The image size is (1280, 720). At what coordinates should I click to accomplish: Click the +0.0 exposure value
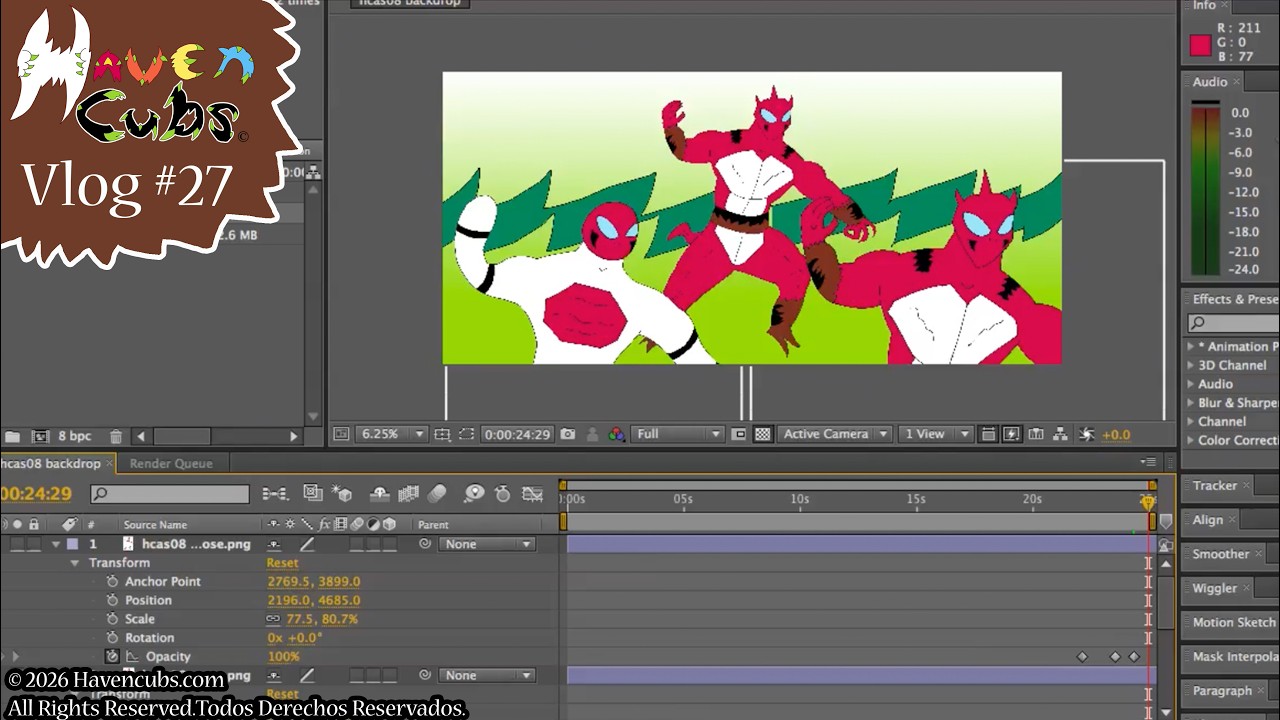1116,434
